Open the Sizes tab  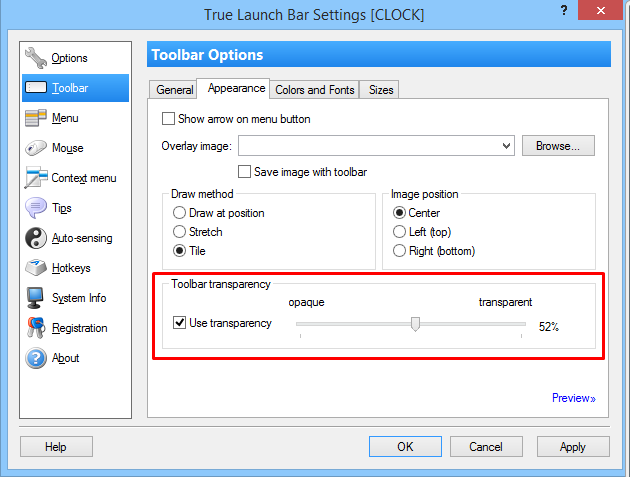tap(381, 90)
